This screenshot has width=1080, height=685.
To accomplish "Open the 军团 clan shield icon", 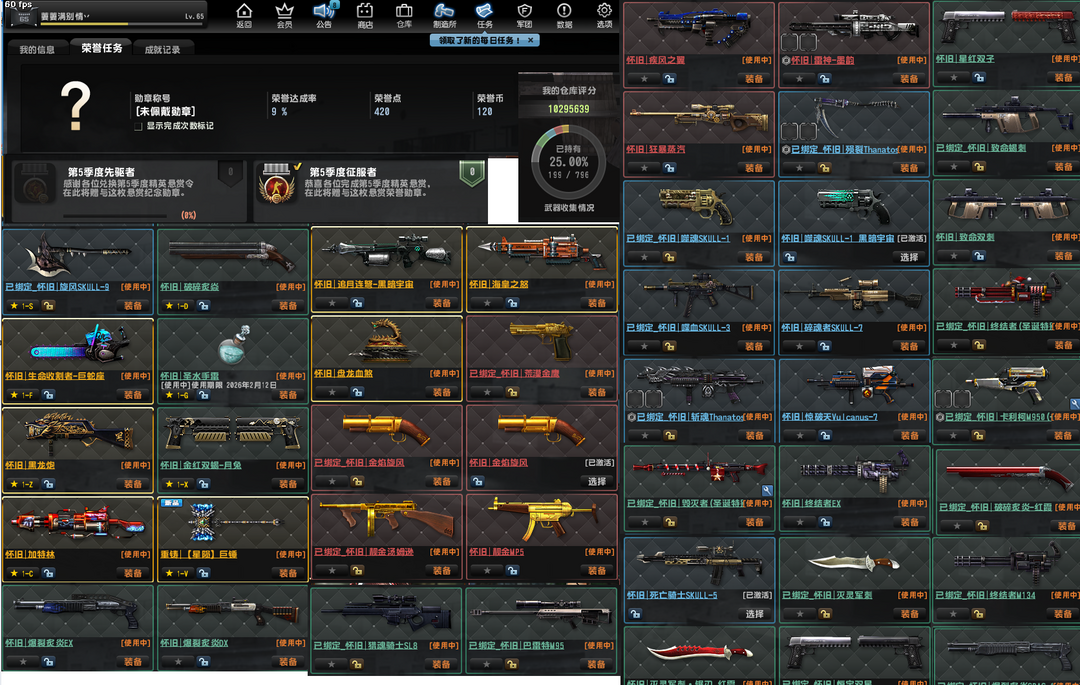I will pyautogui.click(x=524, y=15).
